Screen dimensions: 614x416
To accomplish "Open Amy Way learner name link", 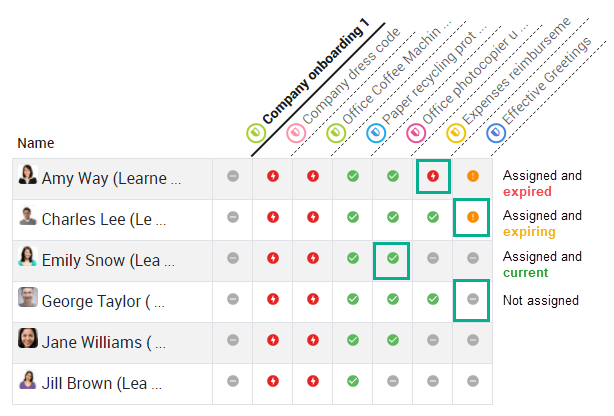I will pos(112,179).
